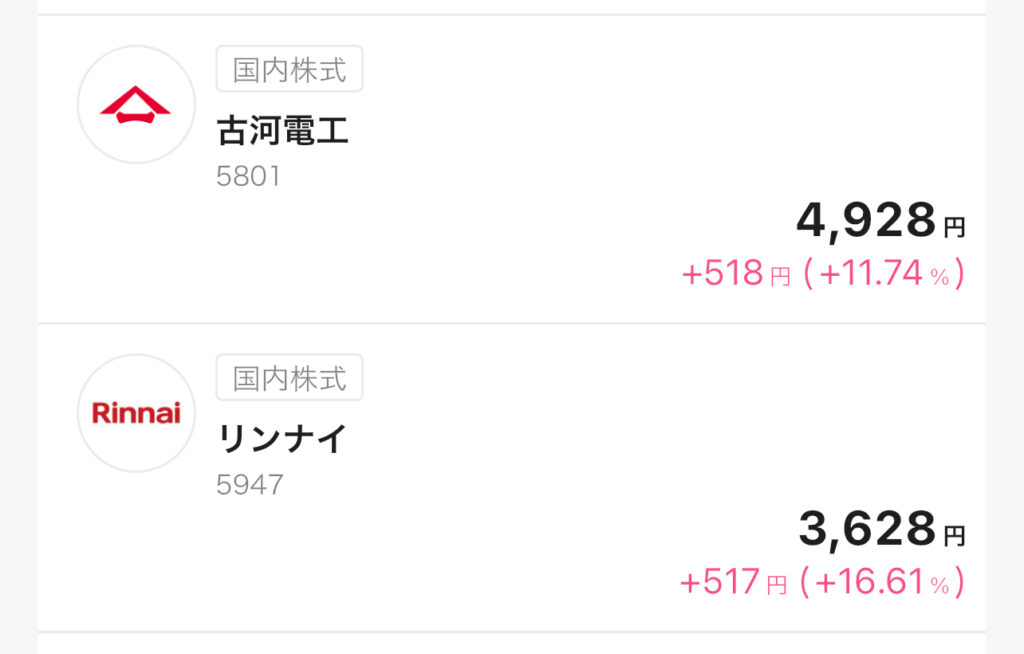Open the 古河電工 stock name
The image size is (1024, 654).
click(x=283, y=130)
